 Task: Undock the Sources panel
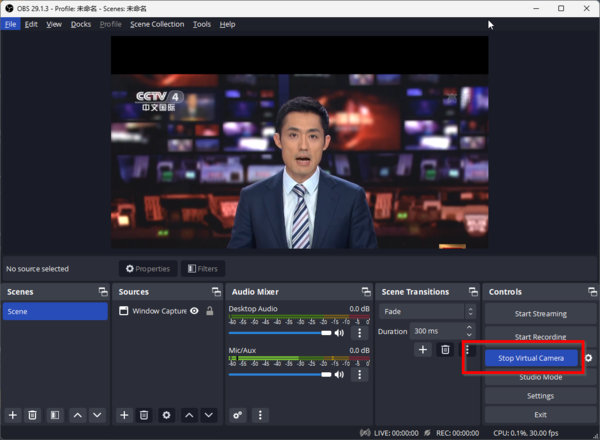pyautogui.click(x=216, y=292)
